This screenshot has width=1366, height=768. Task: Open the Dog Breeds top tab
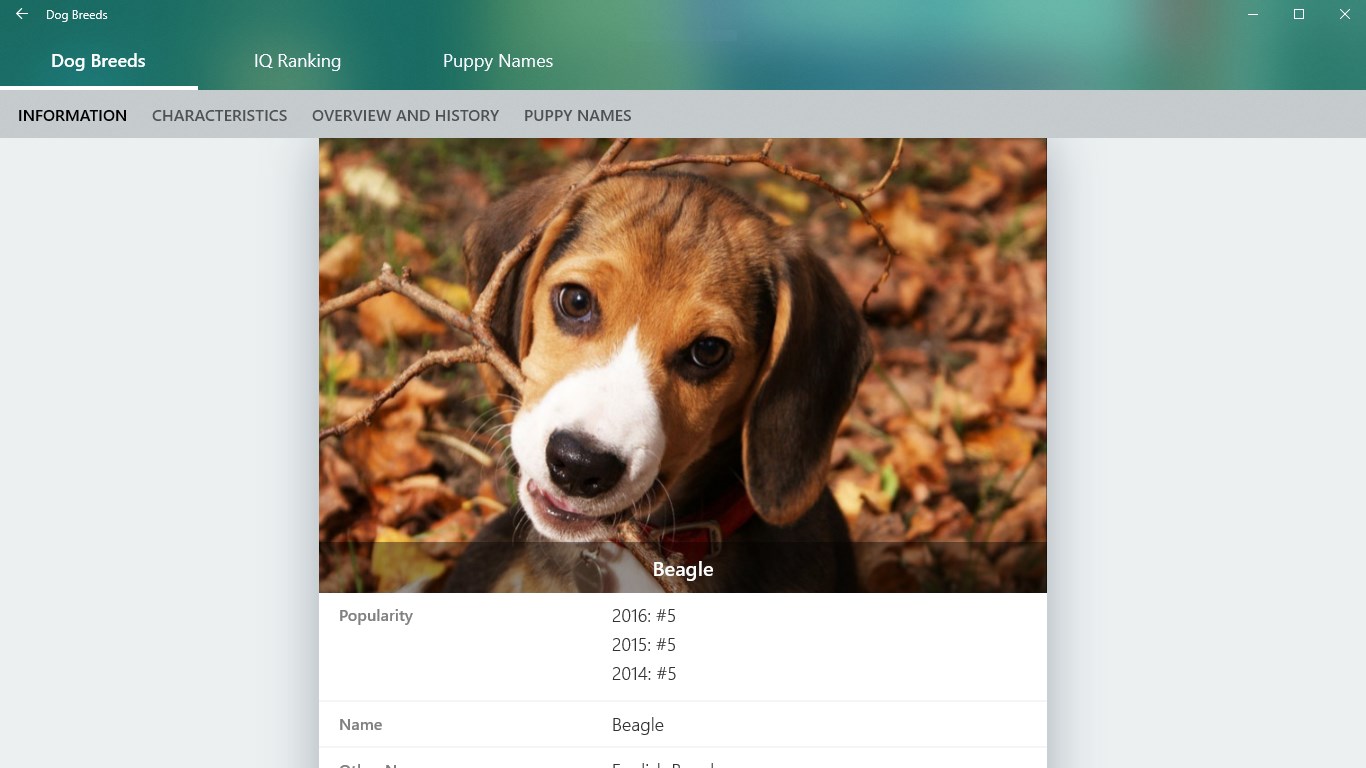click(98, 61)
